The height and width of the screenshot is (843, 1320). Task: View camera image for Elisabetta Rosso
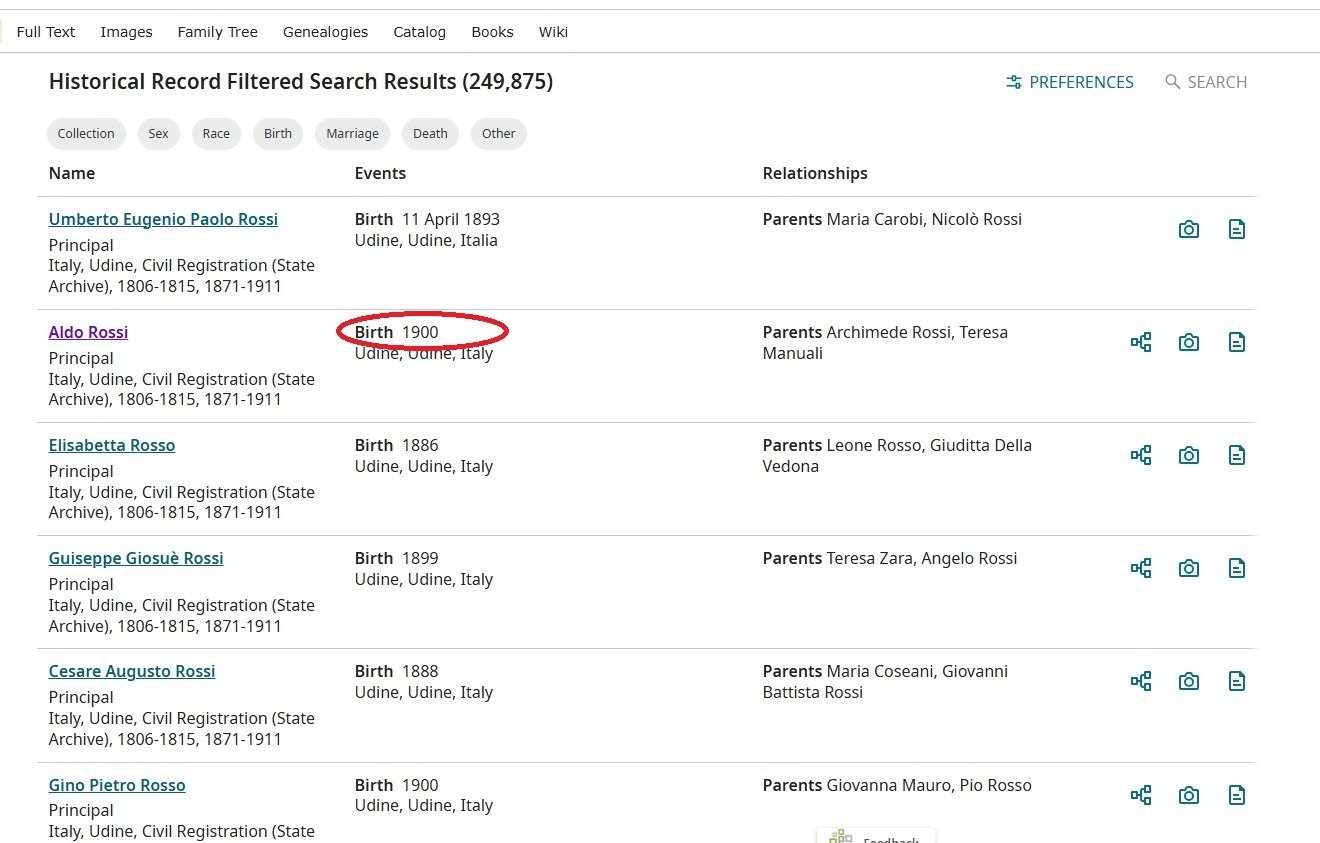click(1188, 456)
